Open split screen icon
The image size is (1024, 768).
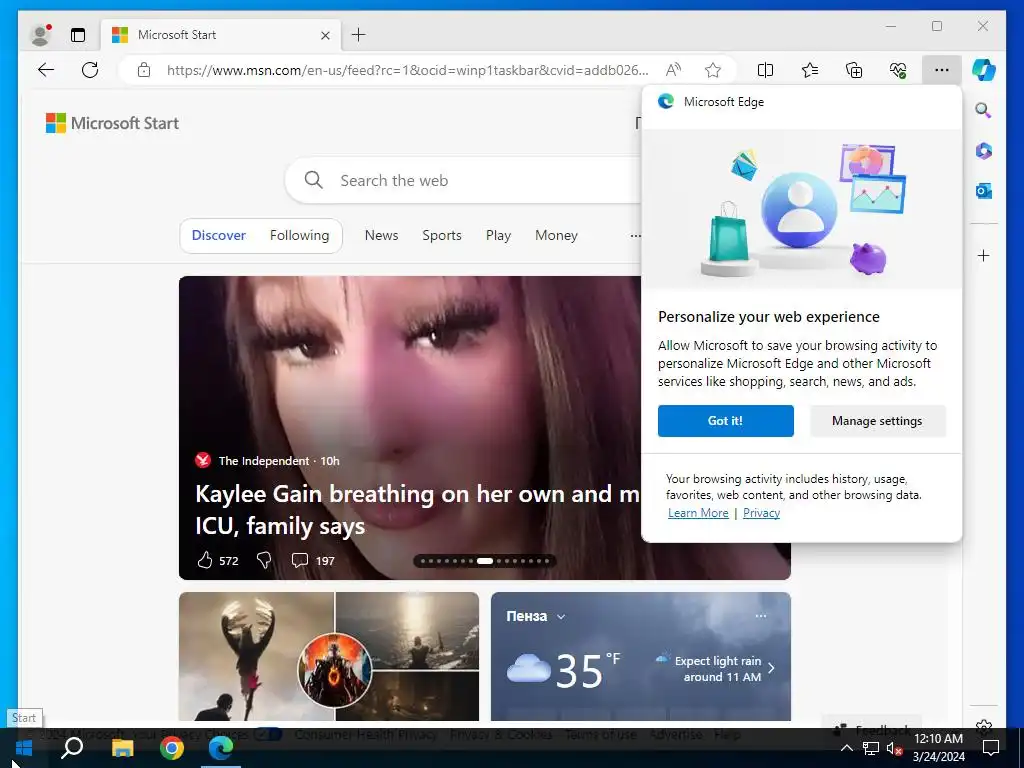pyautogui.click(x=765, y=70)
